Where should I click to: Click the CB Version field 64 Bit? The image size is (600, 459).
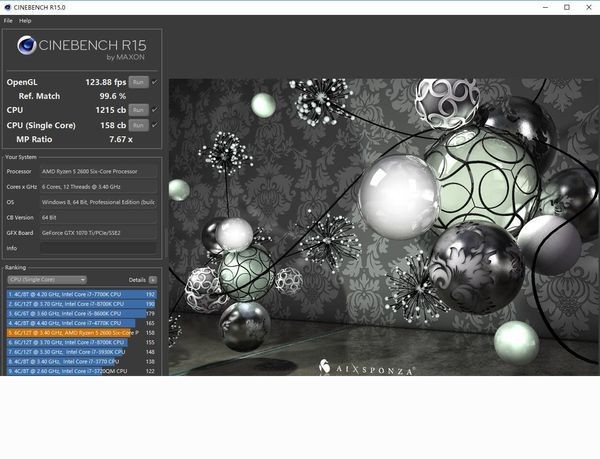[x=98, y=217]
